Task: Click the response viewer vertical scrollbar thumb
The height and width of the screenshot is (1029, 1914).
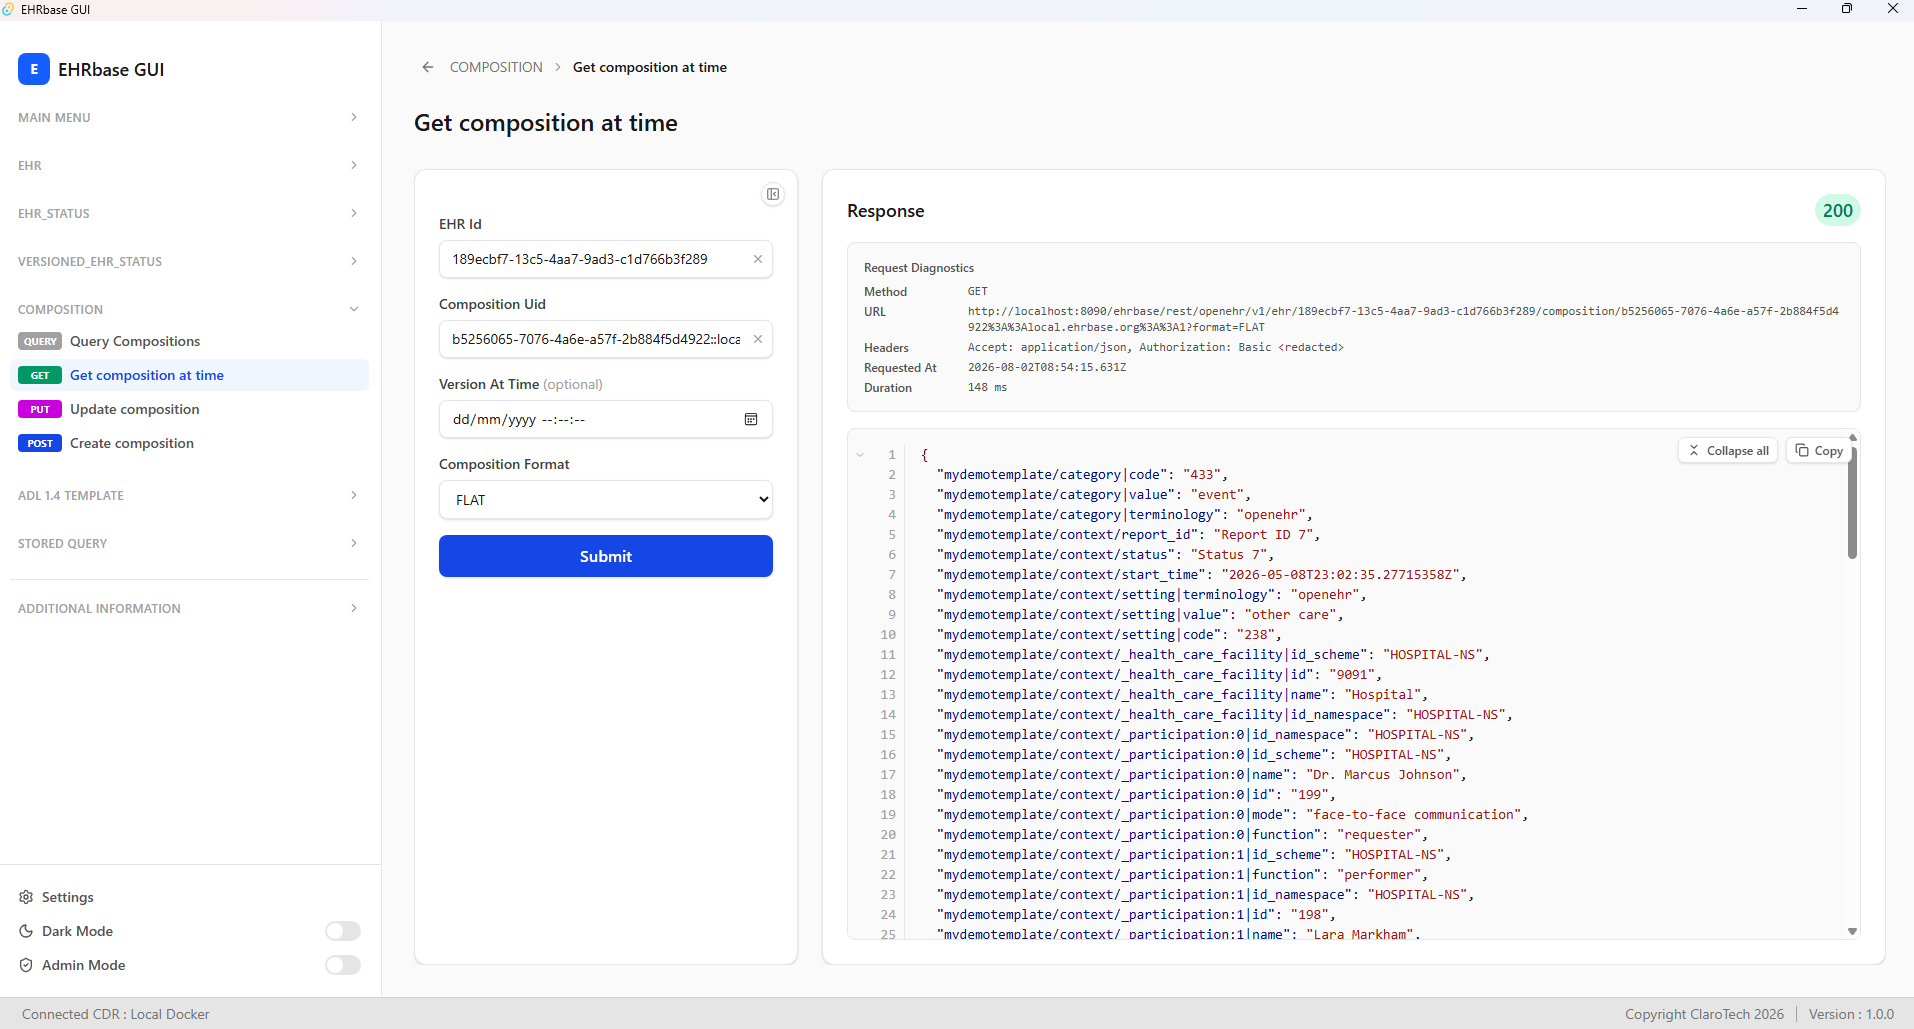Action: (x=1852, y=502)
